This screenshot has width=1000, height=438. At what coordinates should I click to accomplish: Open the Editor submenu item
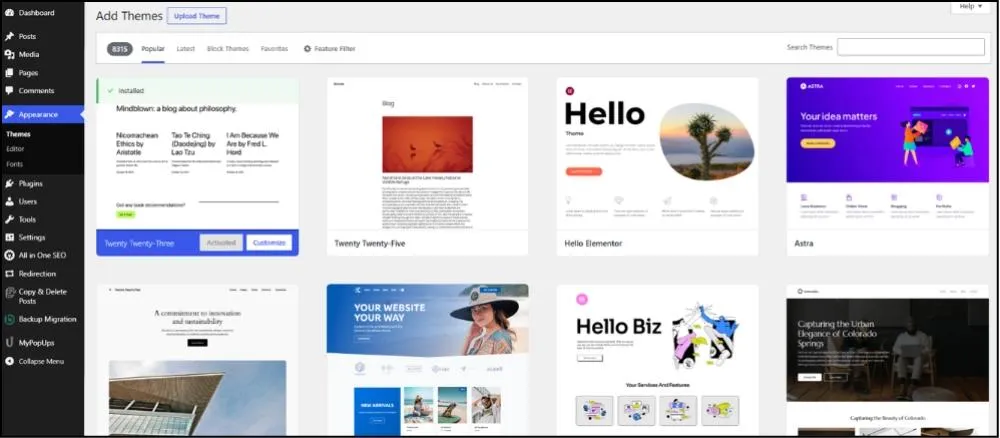point(15,149)
